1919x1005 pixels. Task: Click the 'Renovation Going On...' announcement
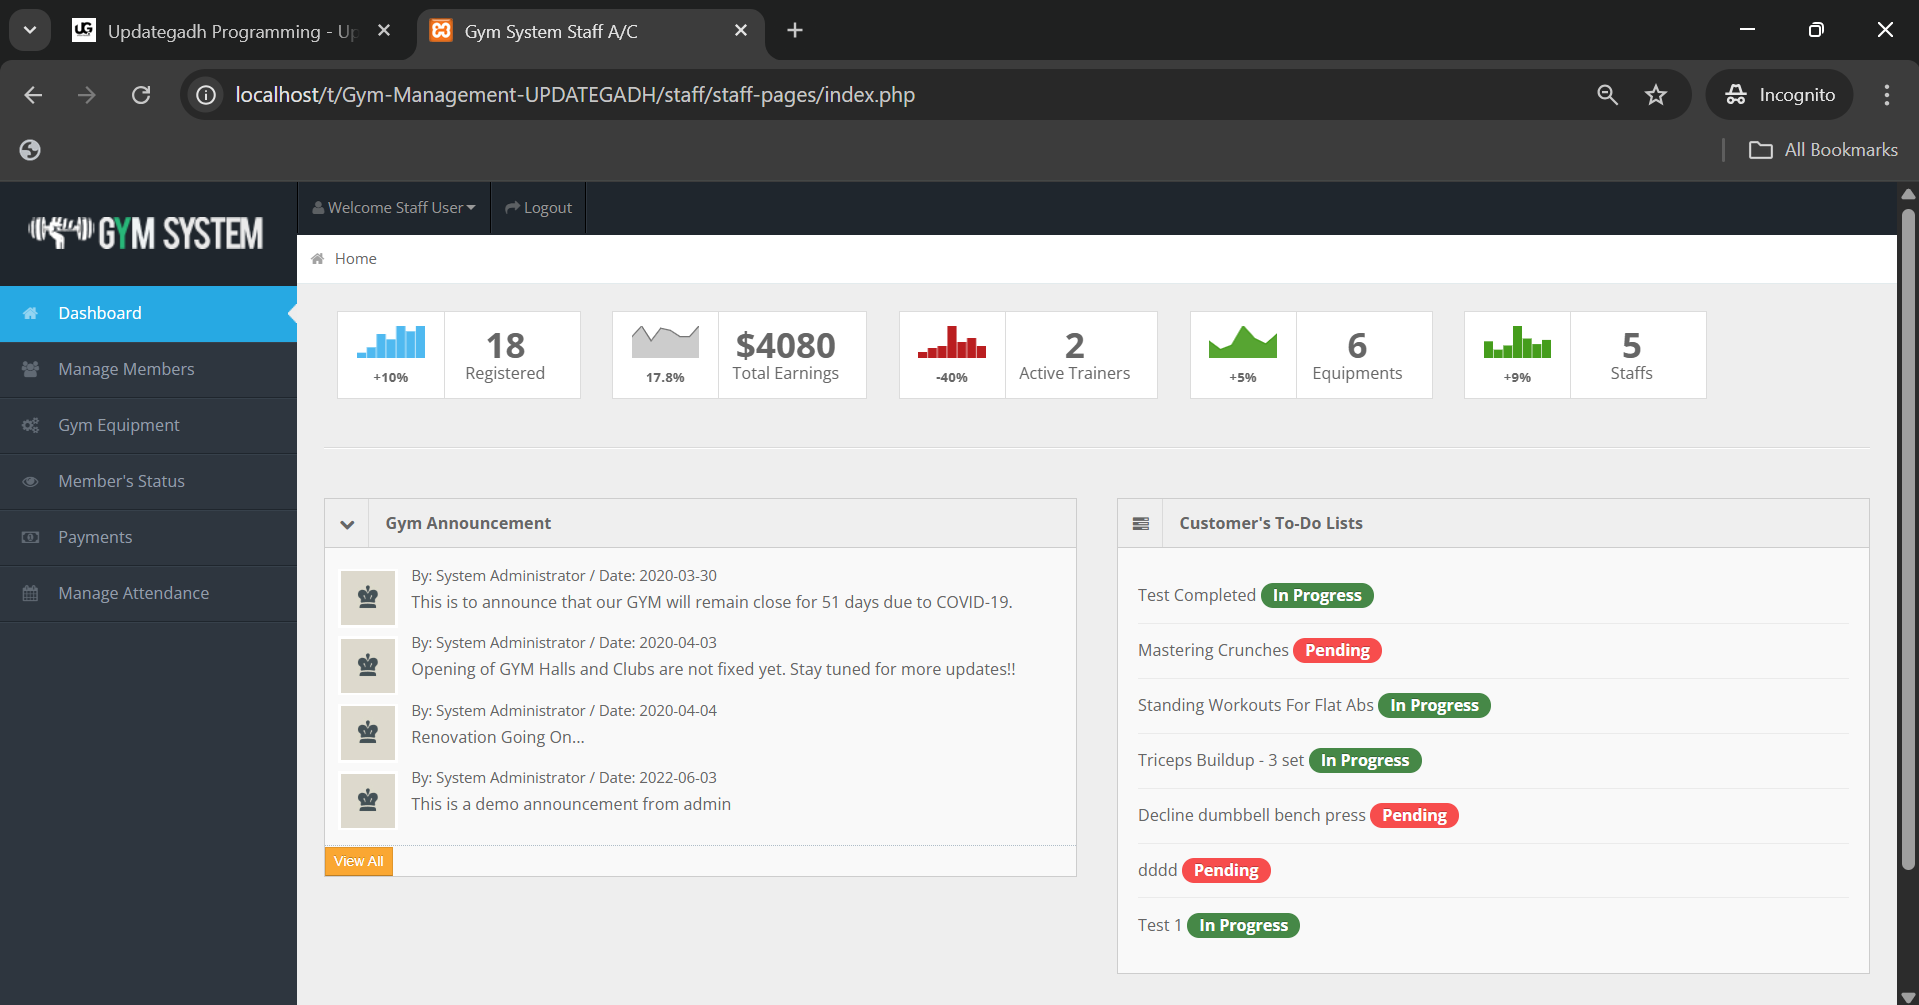498,737
